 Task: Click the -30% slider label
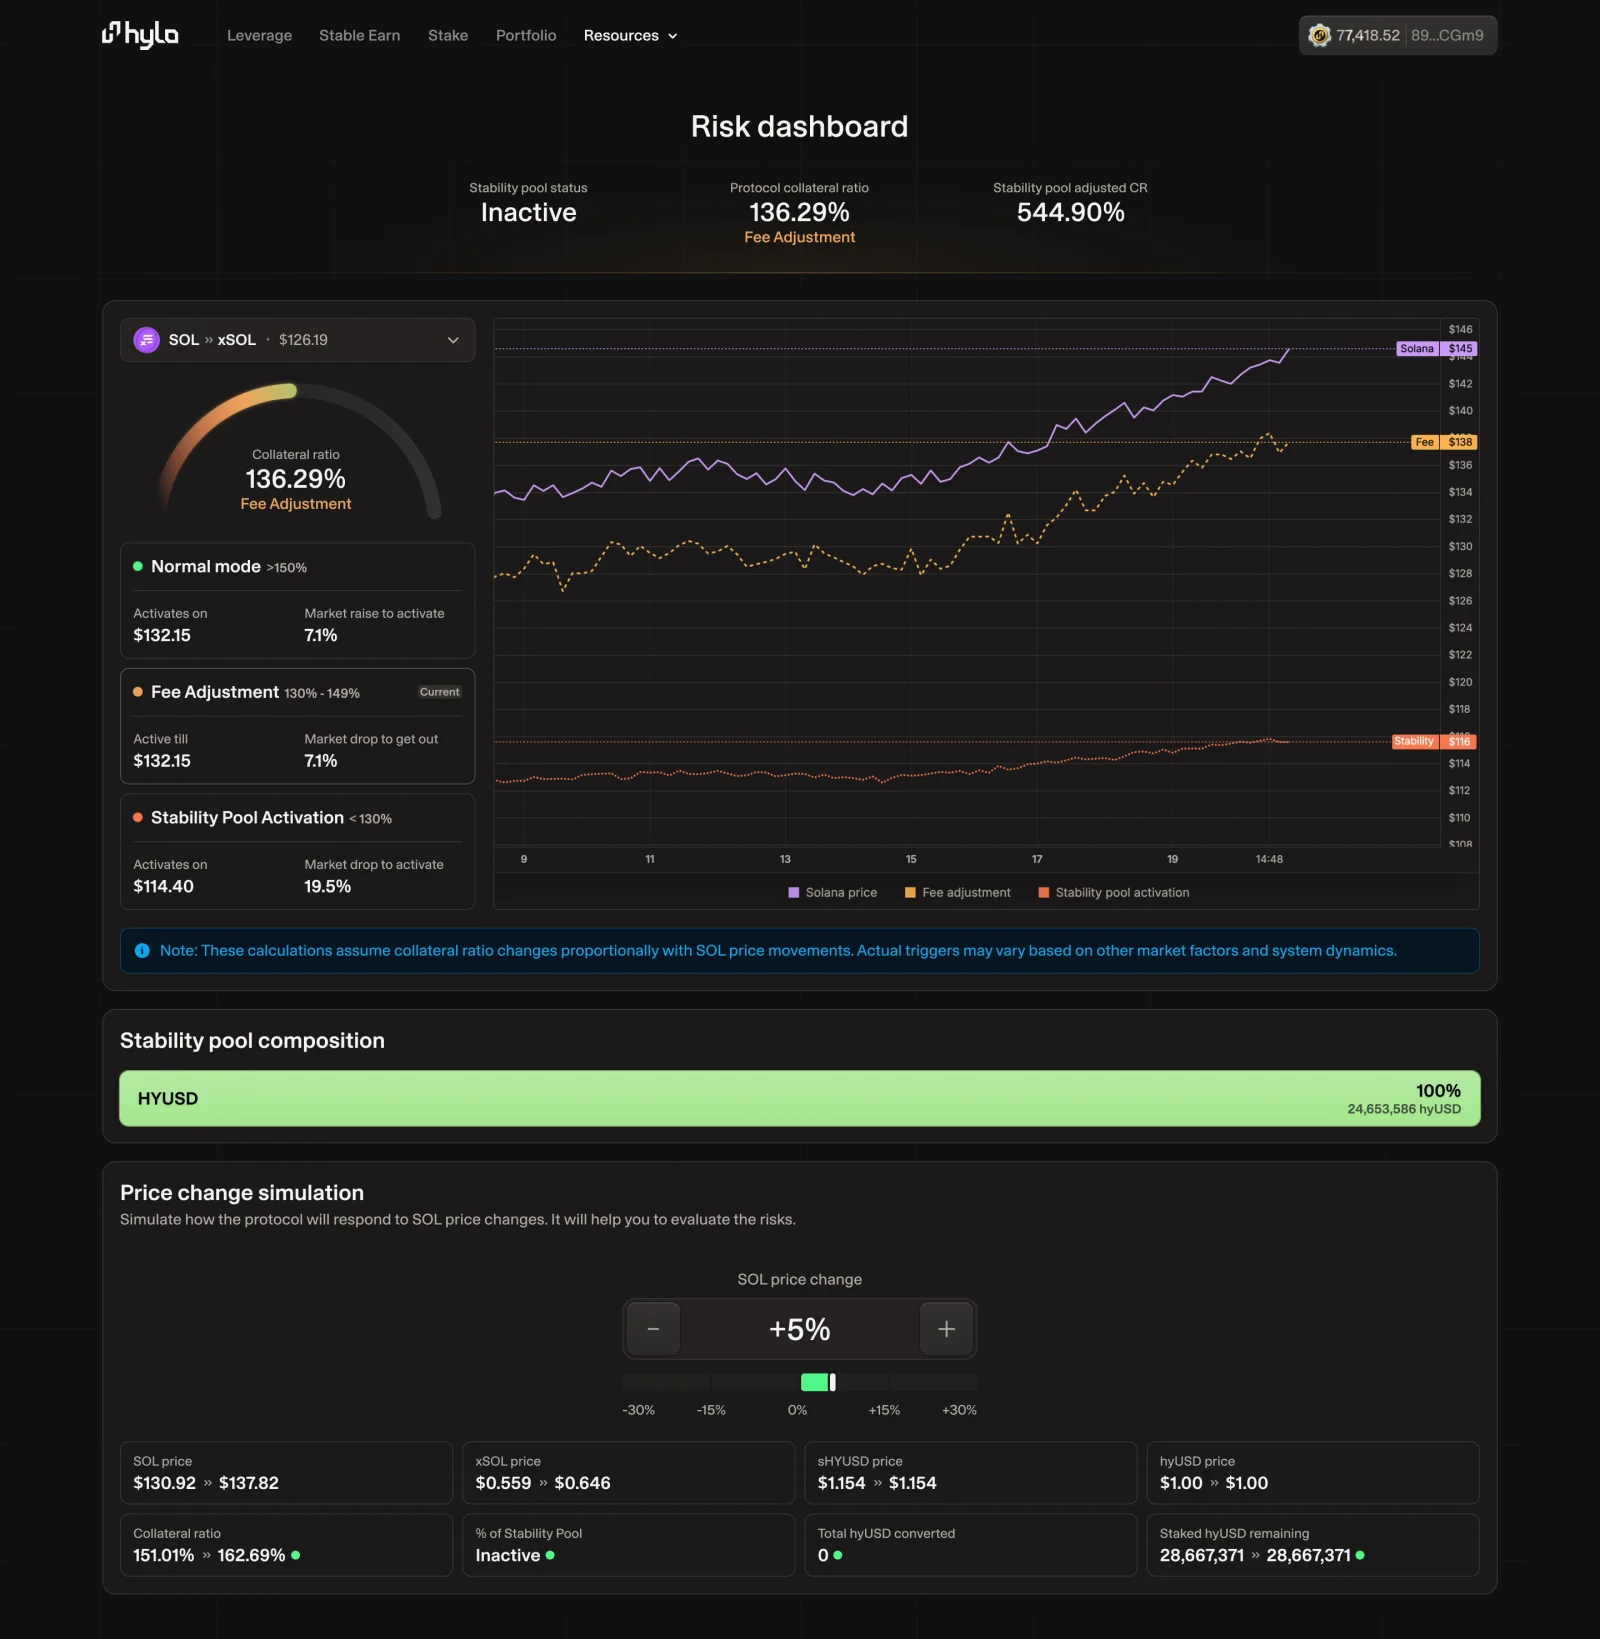[638, 1410]
